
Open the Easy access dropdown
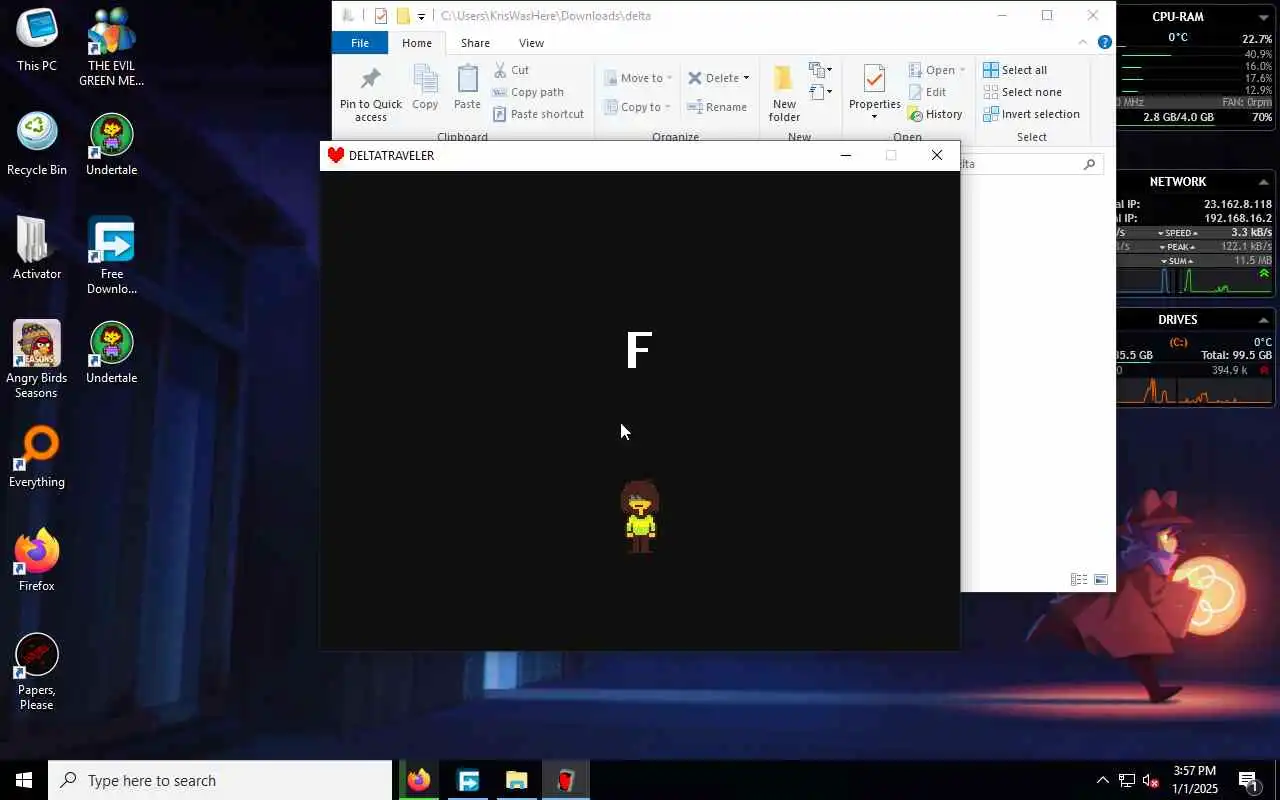point(821,92)
